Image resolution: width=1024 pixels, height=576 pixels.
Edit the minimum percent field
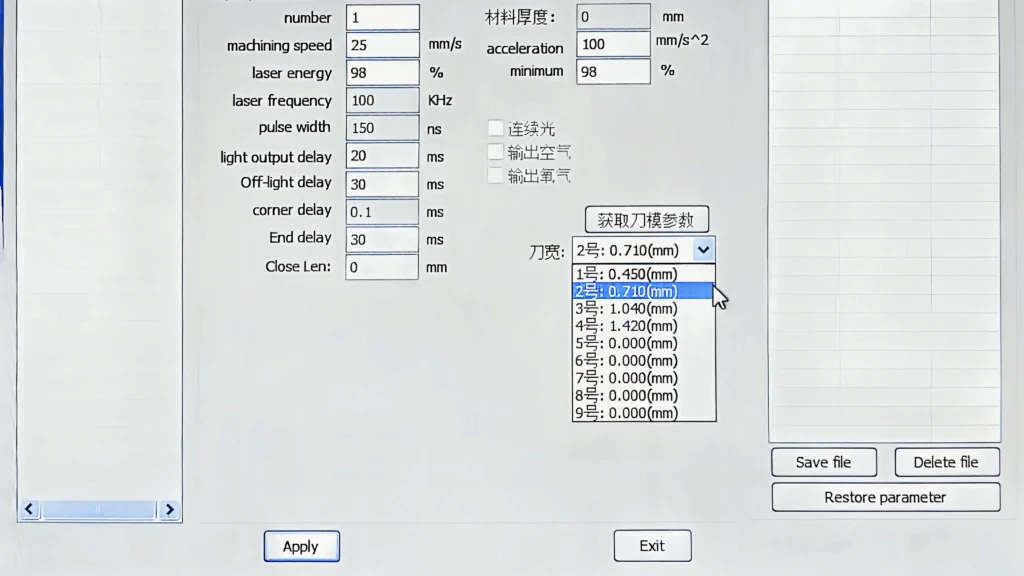click(x=613, y=72)
